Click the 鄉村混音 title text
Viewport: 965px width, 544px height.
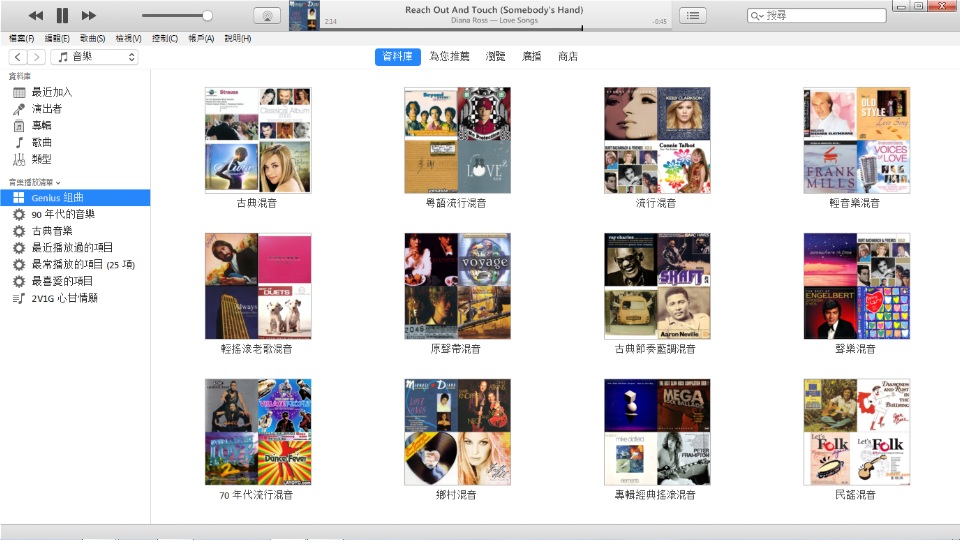click(x=456, y=495)
